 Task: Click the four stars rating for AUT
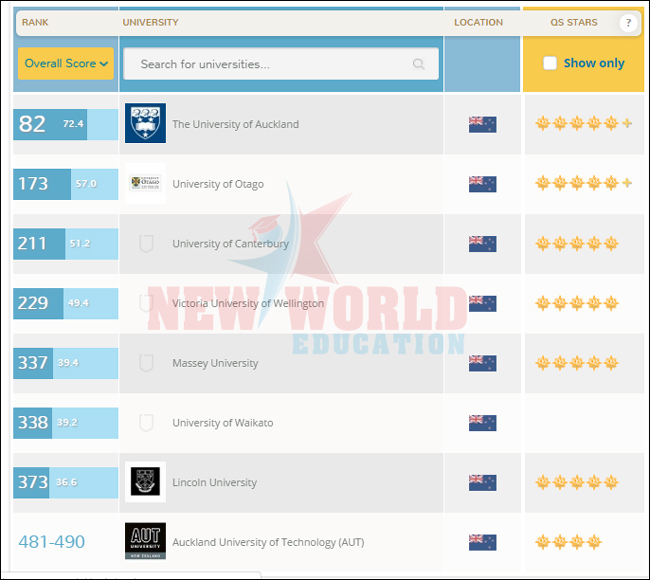click(568, 541)
